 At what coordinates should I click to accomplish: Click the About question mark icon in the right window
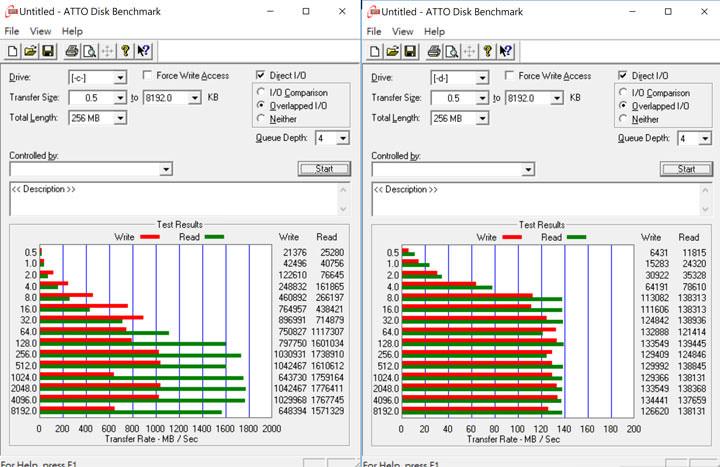point(488,50)
